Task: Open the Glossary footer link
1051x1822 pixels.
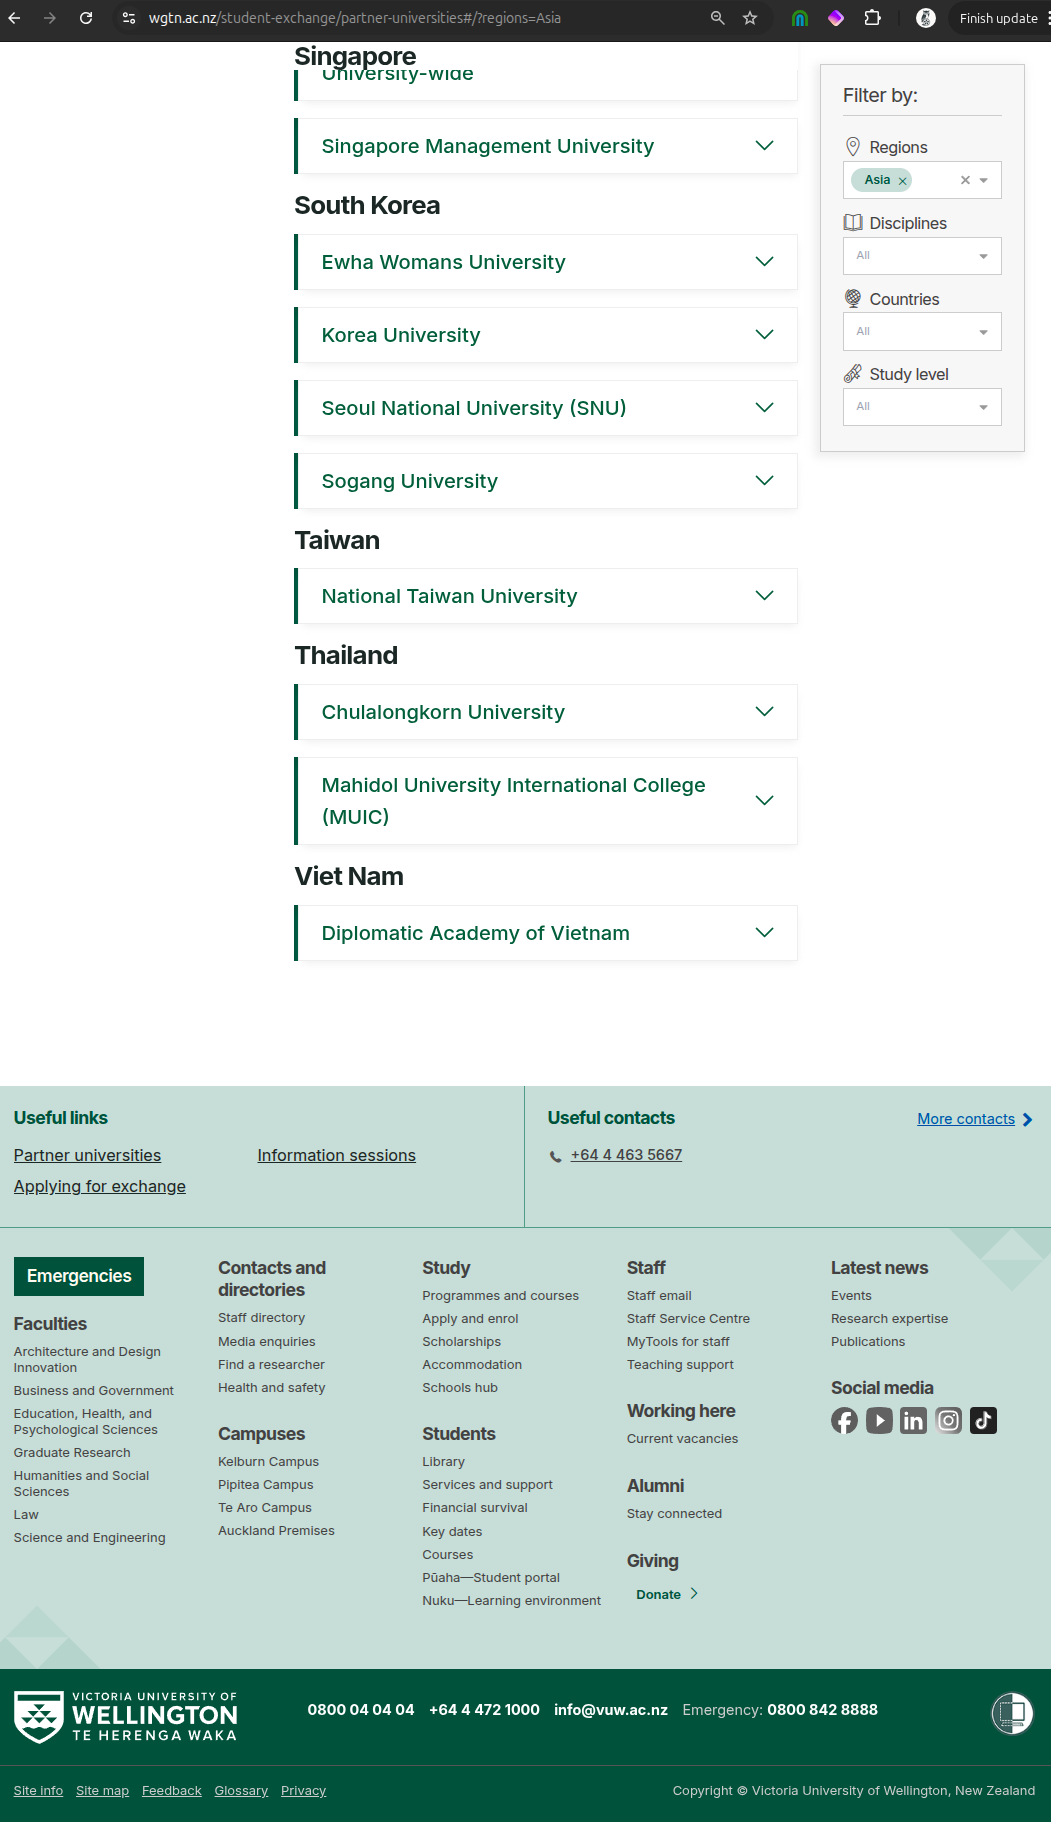Action: point(241,1791)
